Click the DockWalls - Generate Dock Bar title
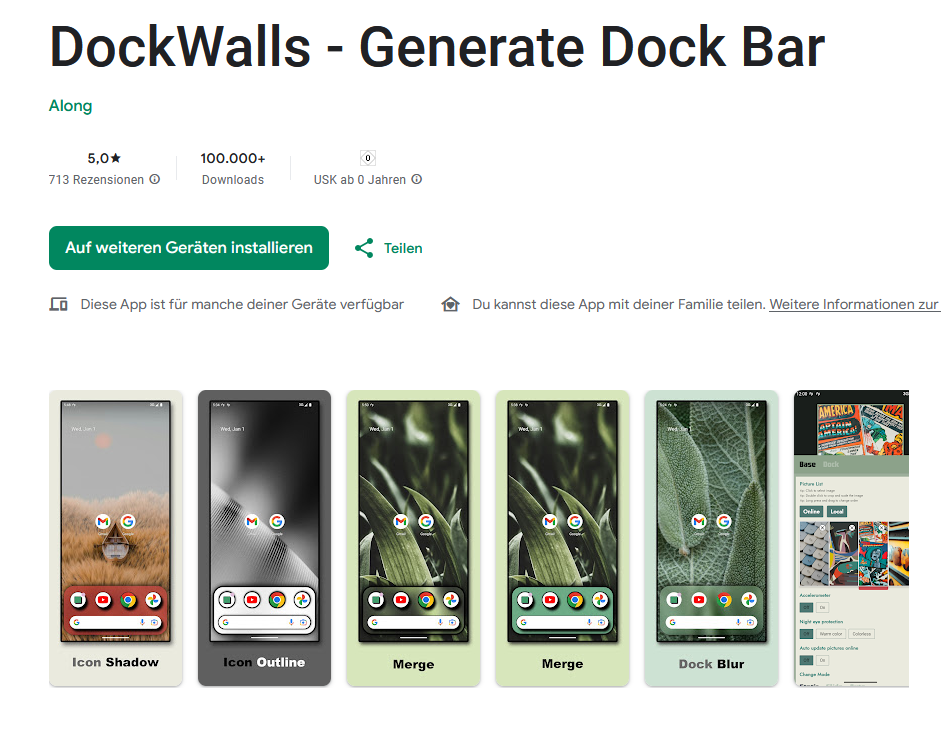The height and width of the screenshot is (729, 941). coord(437,47)
